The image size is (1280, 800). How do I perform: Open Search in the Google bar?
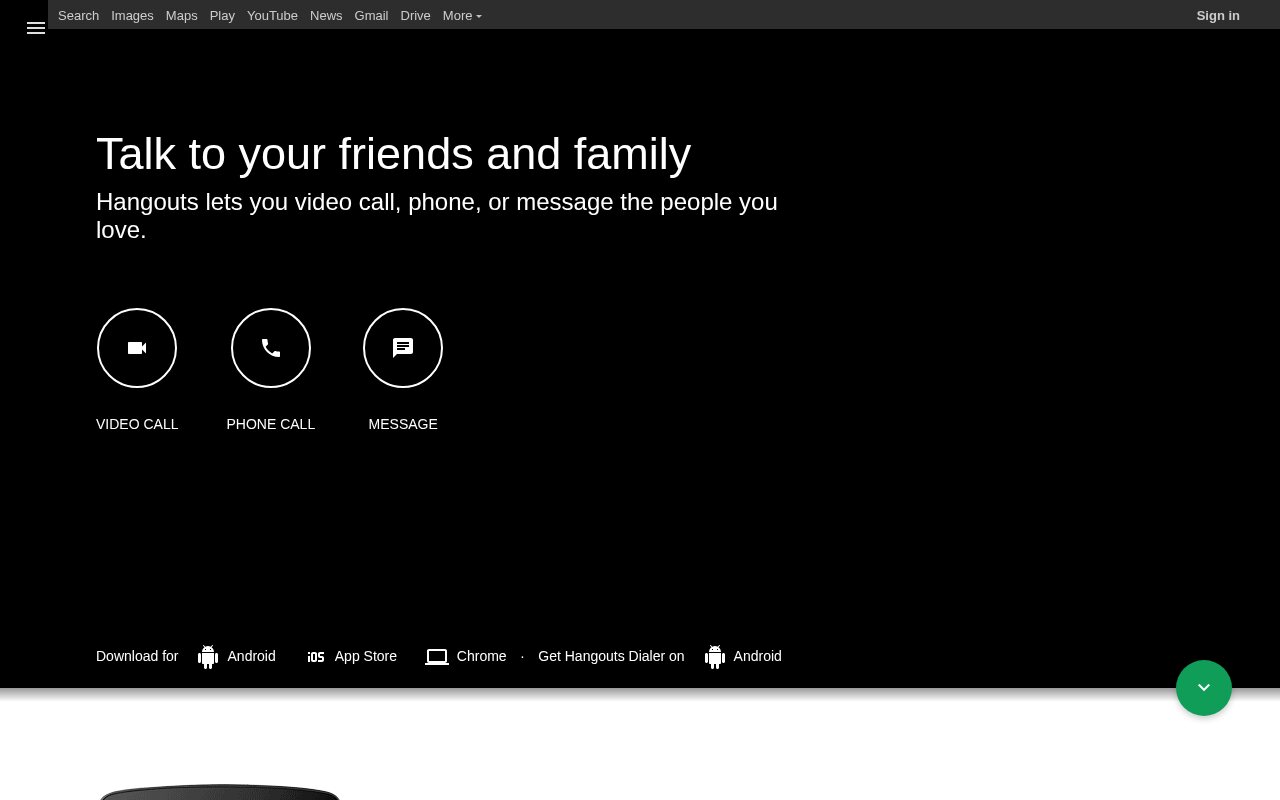click(x=78, y=15)
